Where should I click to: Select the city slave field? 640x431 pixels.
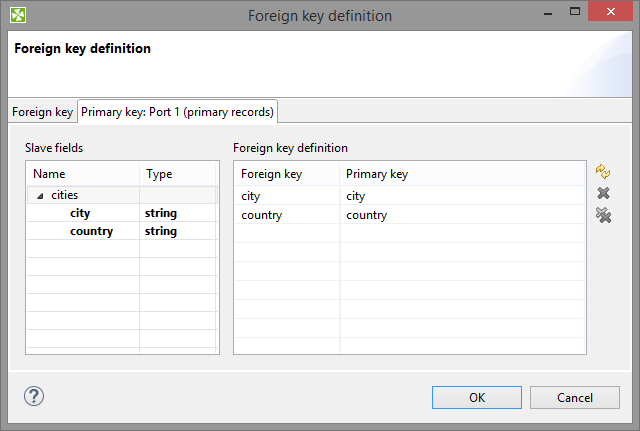tap(80, 213)
